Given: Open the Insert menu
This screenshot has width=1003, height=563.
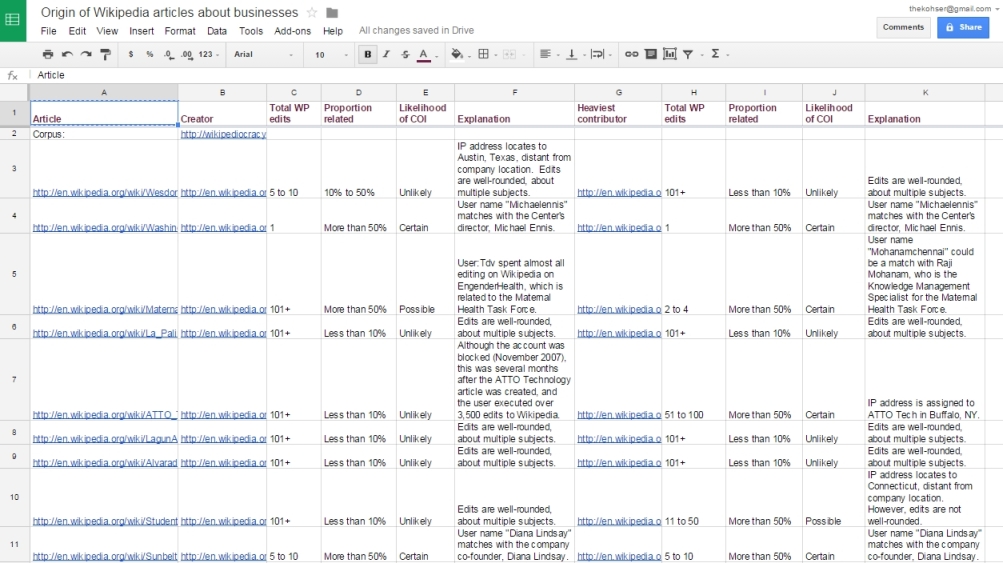Looking at the screenshot, I should (141, 31).
